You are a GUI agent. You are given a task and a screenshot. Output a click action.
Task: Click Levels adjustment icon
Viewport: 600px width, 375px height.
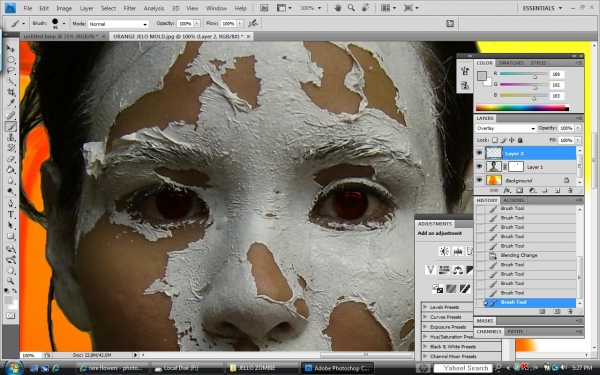click(458, 251)
